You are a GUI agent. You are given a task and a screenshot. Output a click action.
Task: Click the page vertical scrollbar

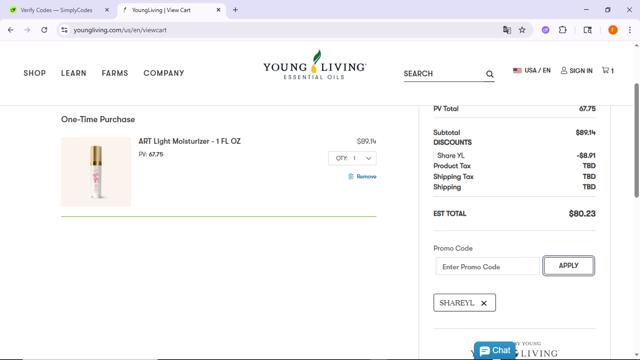pos(636,140)
